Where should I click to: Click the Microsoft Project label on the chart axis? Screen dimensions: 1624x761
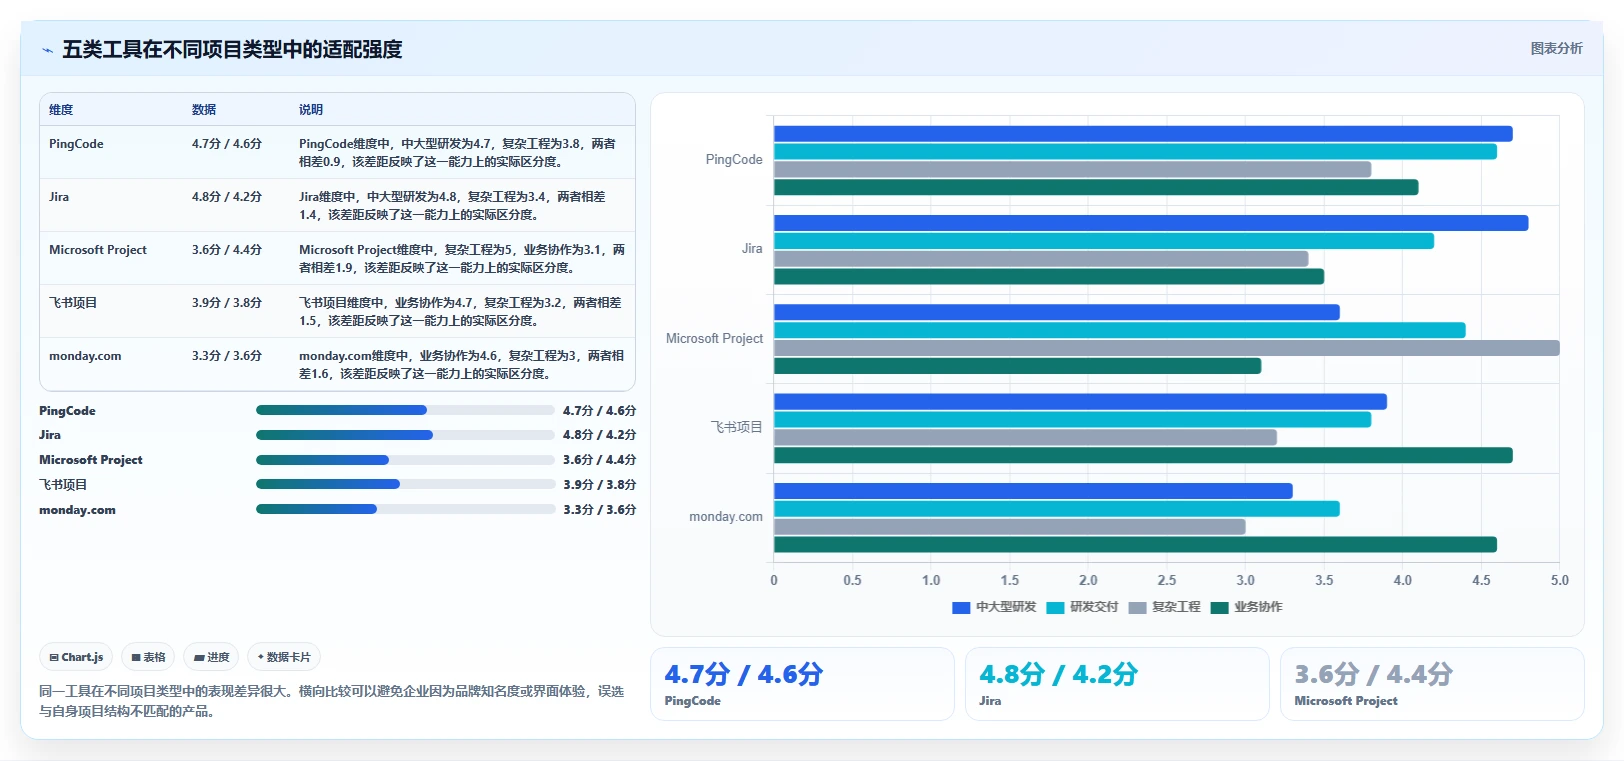tap(714, 339)
